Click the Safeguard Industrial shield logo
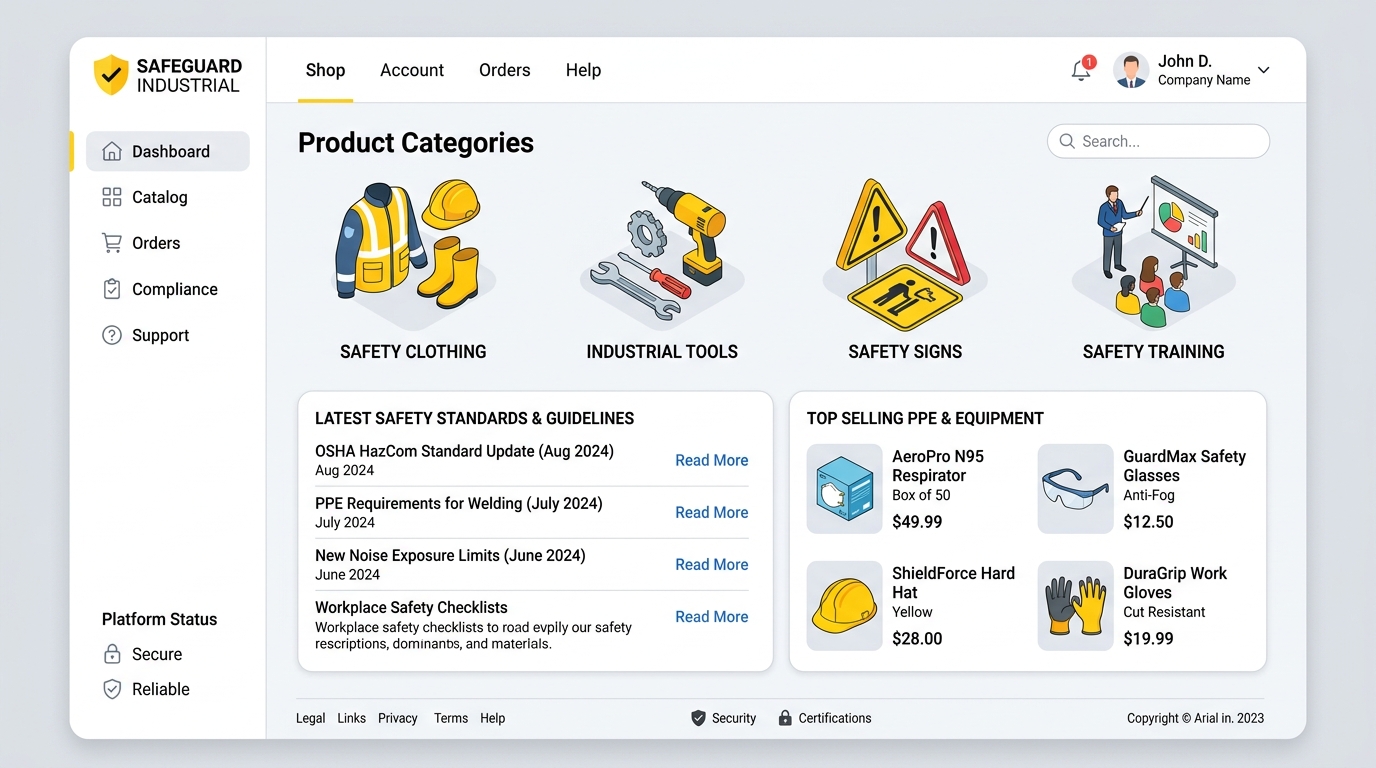Image resolution: width=1376 pixels, height=768 pixels. (111, 75)
